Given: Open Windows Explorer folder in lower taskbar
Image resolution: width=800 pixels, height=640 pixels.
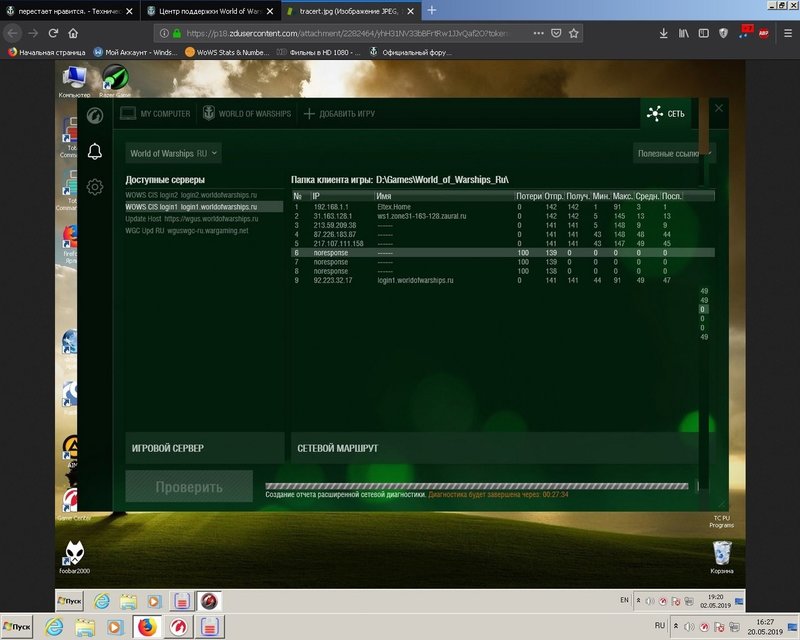Looking at the screenshot, I should [x=85, y=626].
